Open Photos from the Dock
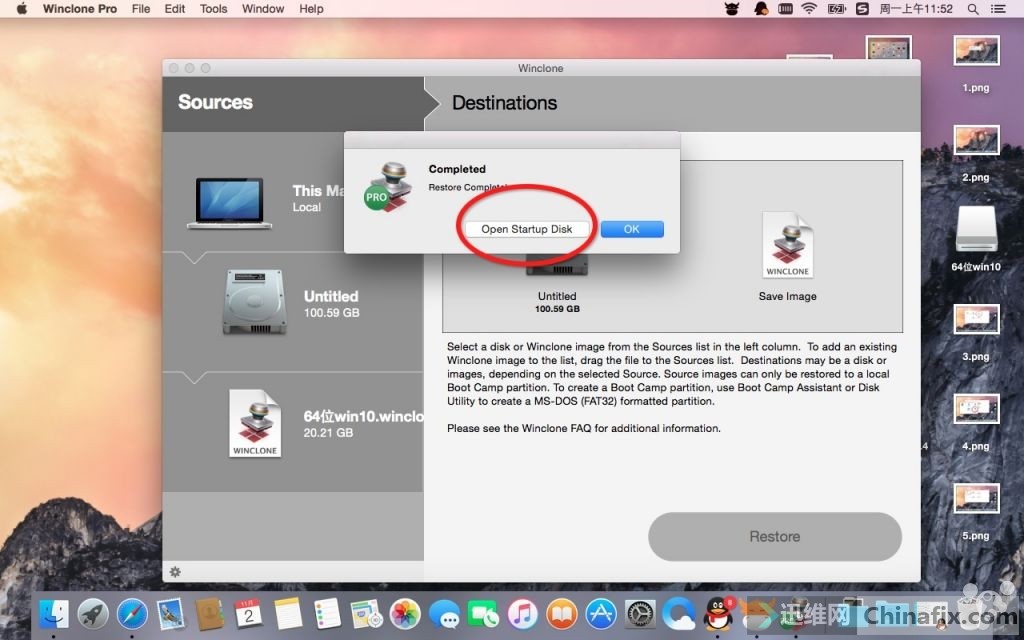The width and height of the screenshot is (1024, 640). (405, 615)
